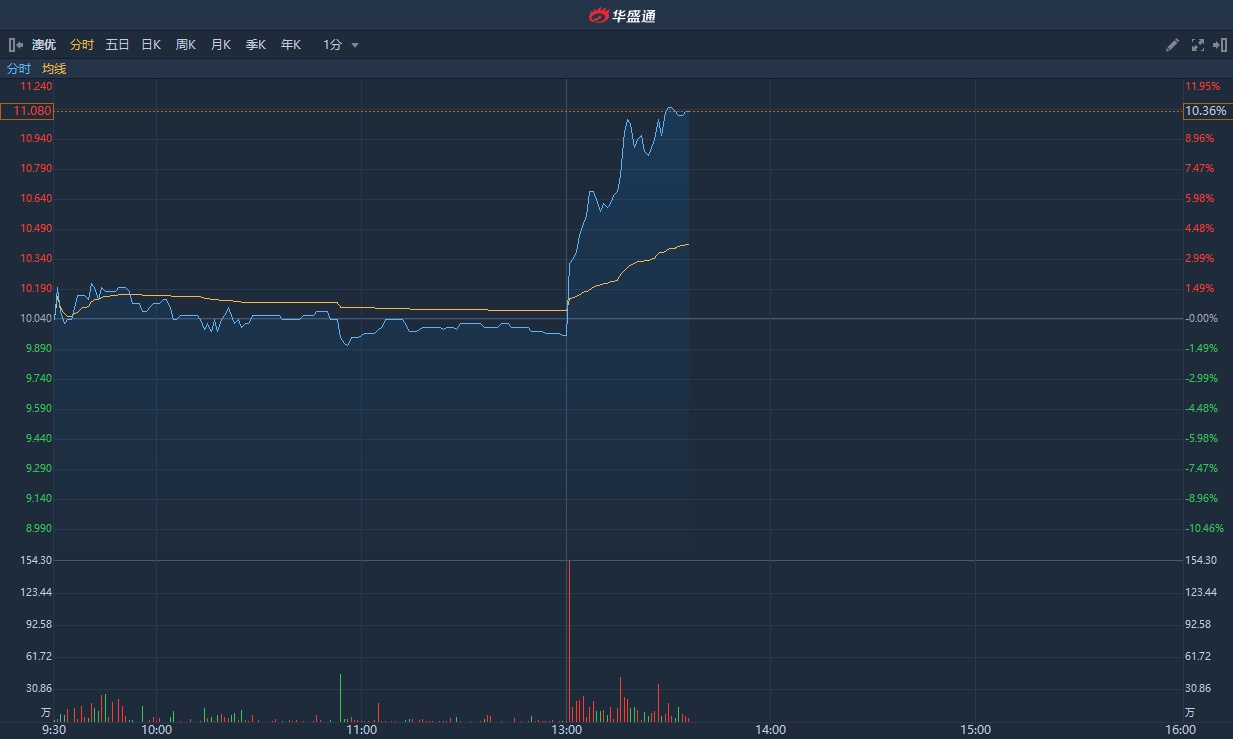The image size is (1233, 739).
Task: Open the 周K weekly candlestick tab
Action: (x=186, y=45)
